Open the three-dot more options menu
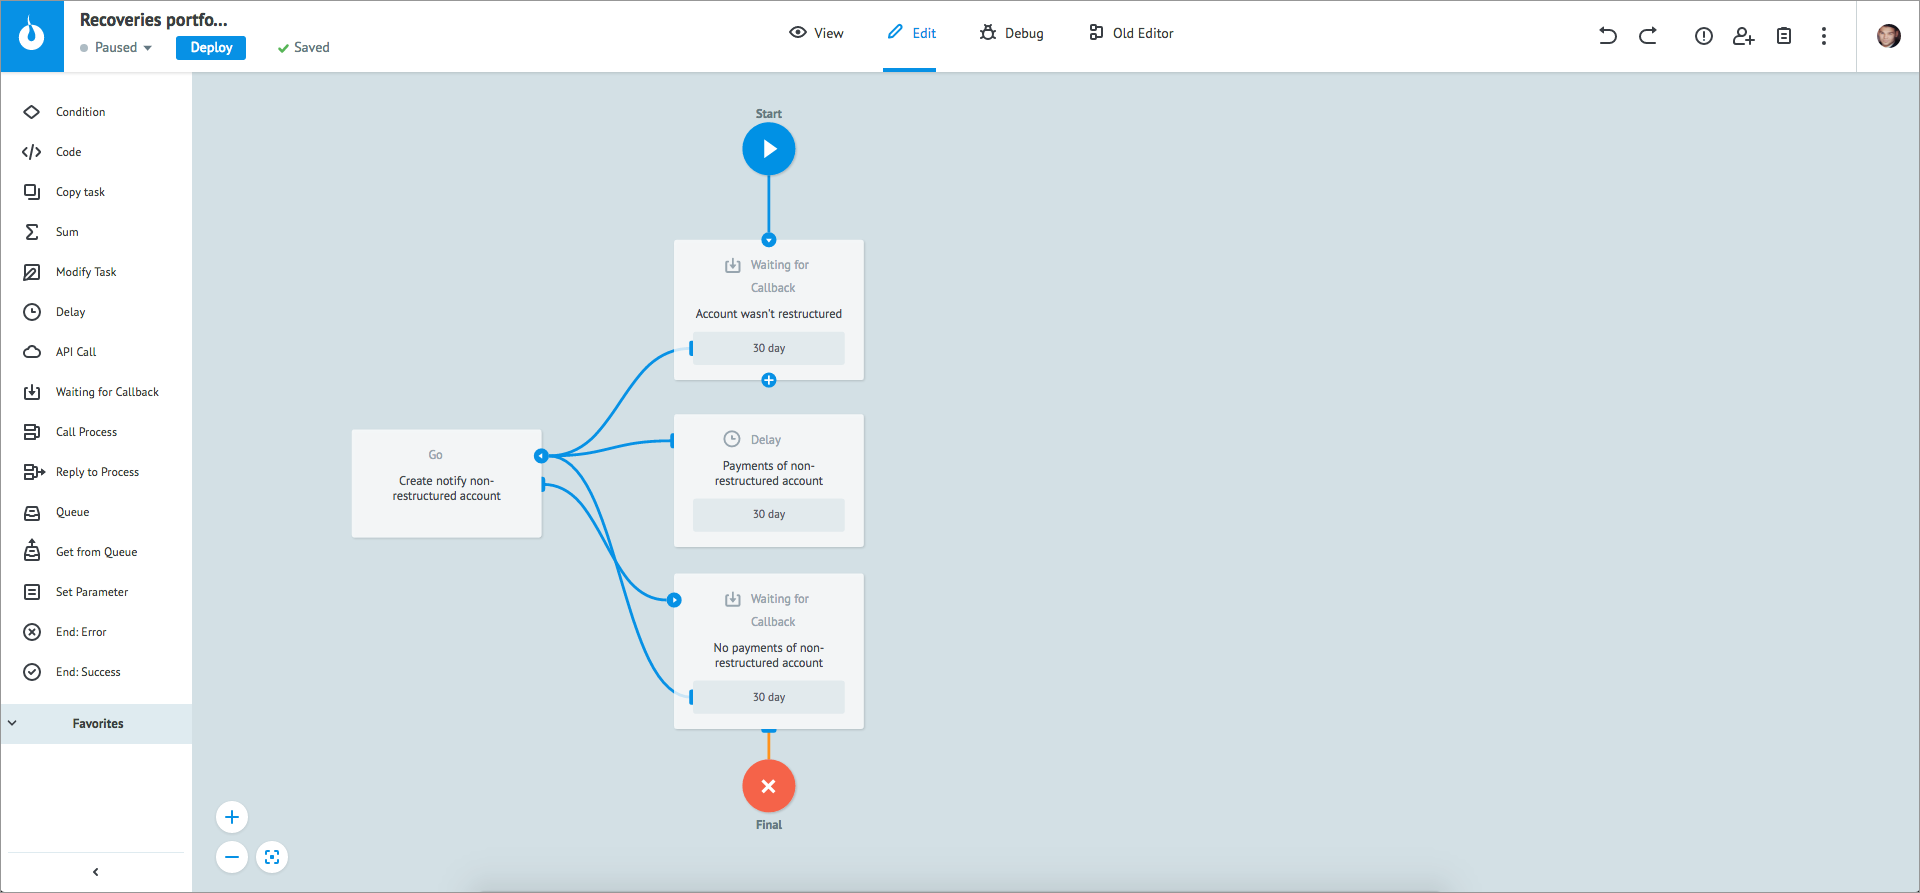 (1823, 36)
